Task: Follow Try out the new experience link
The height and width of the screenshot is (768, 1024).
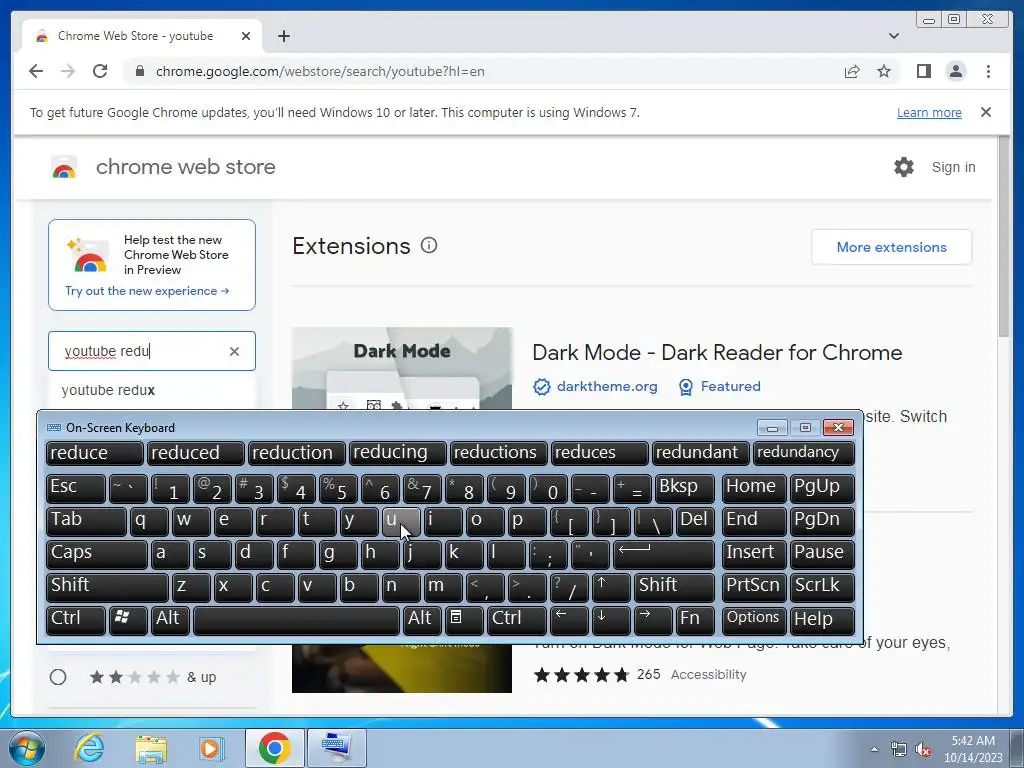Action: (x=147, y=291)
